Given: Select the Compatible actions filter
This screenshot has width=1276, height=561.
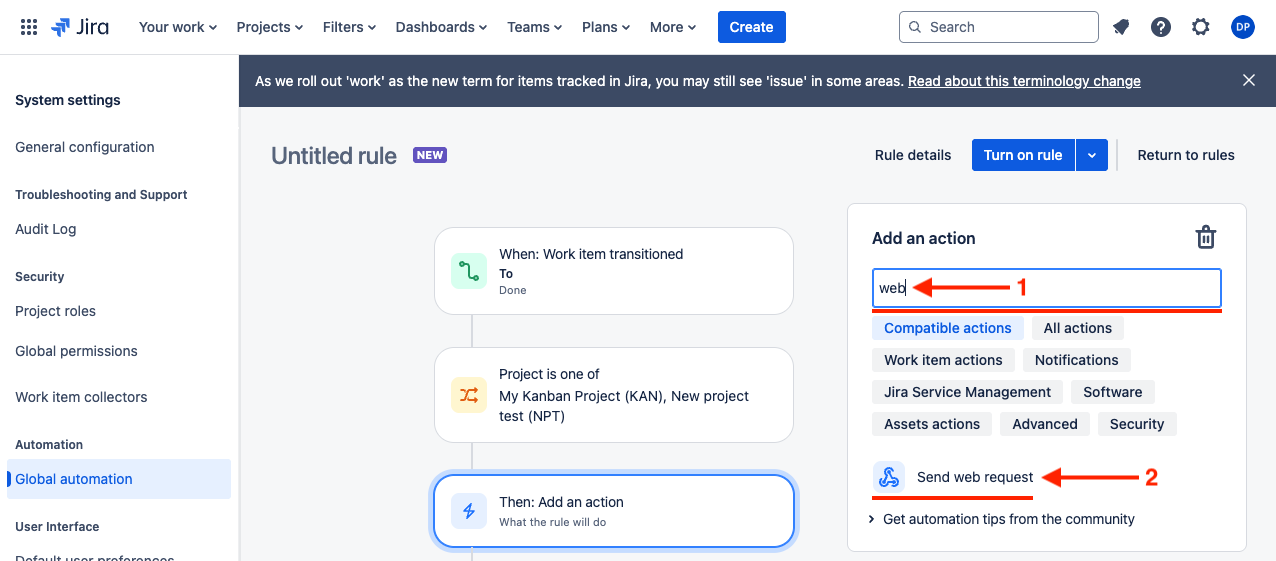Looking at the screenshot, I should 948,328.
